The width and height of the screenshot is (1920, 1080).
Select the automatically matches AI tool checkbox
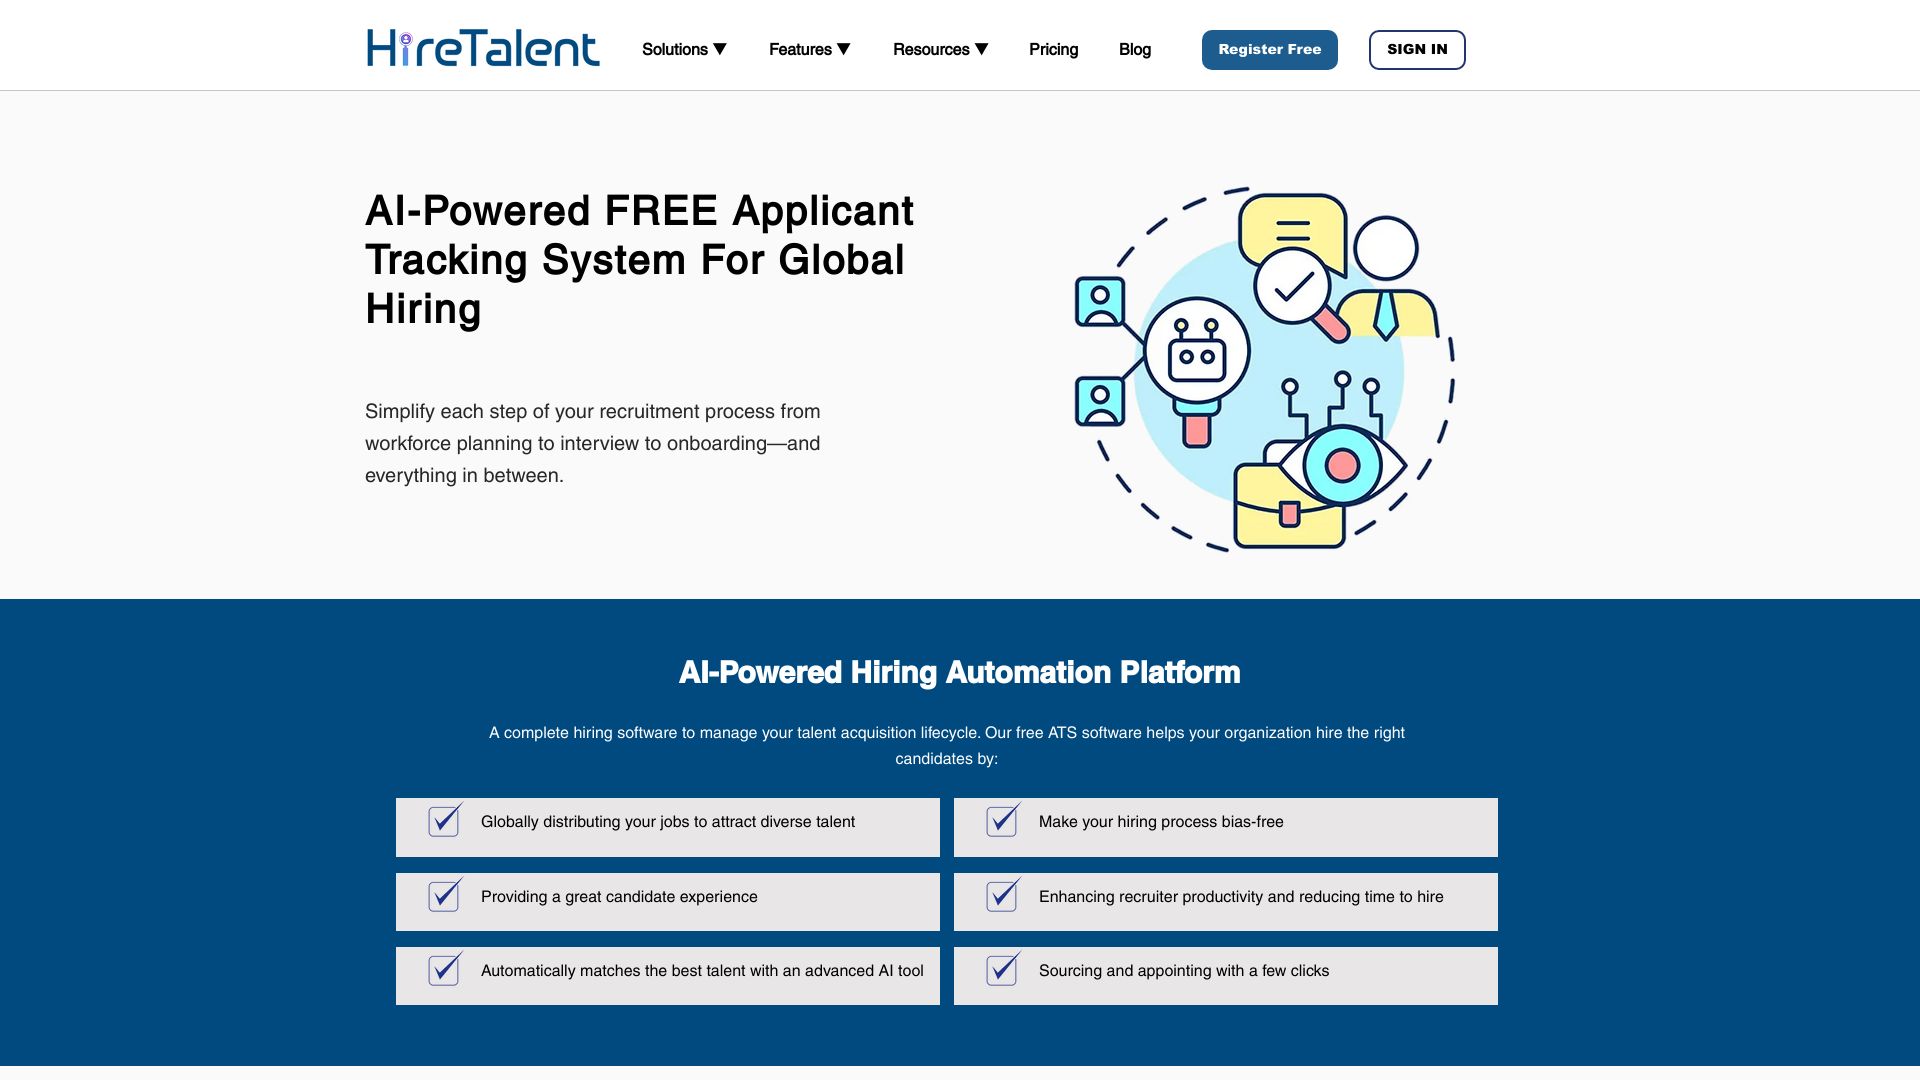coord(443,969)
